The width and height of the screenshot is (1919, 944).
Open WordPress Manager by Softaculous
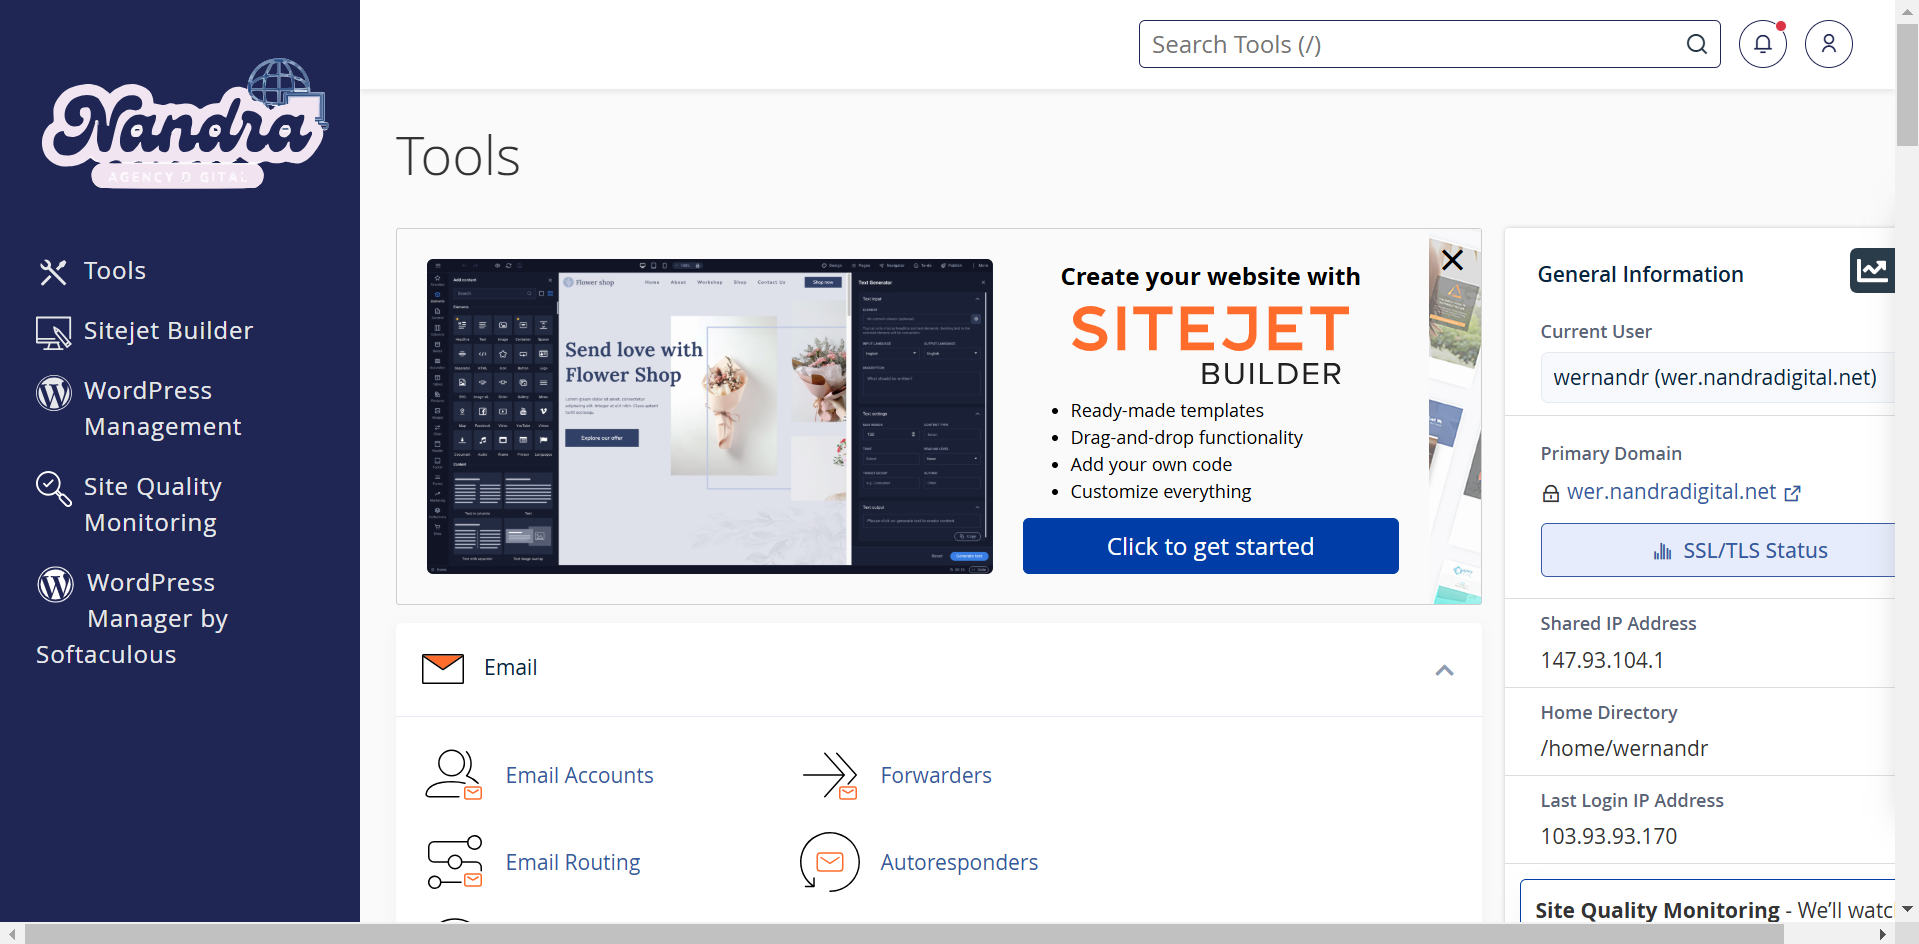(132, 619)
